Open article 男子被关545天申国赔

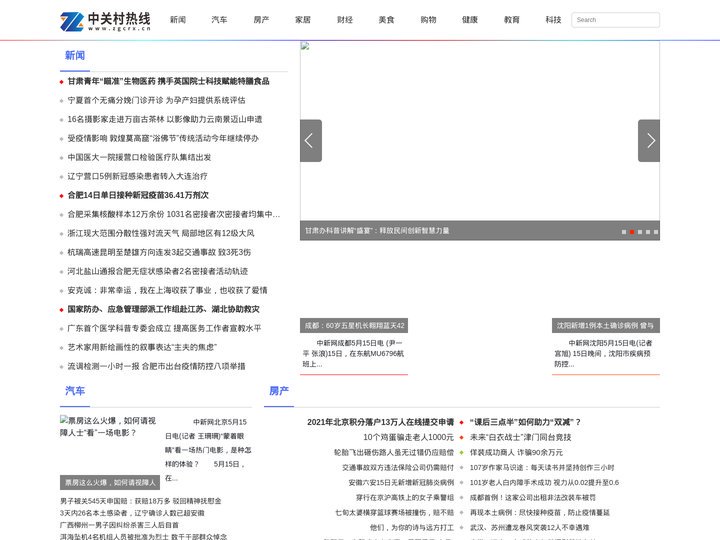point(141,501)
